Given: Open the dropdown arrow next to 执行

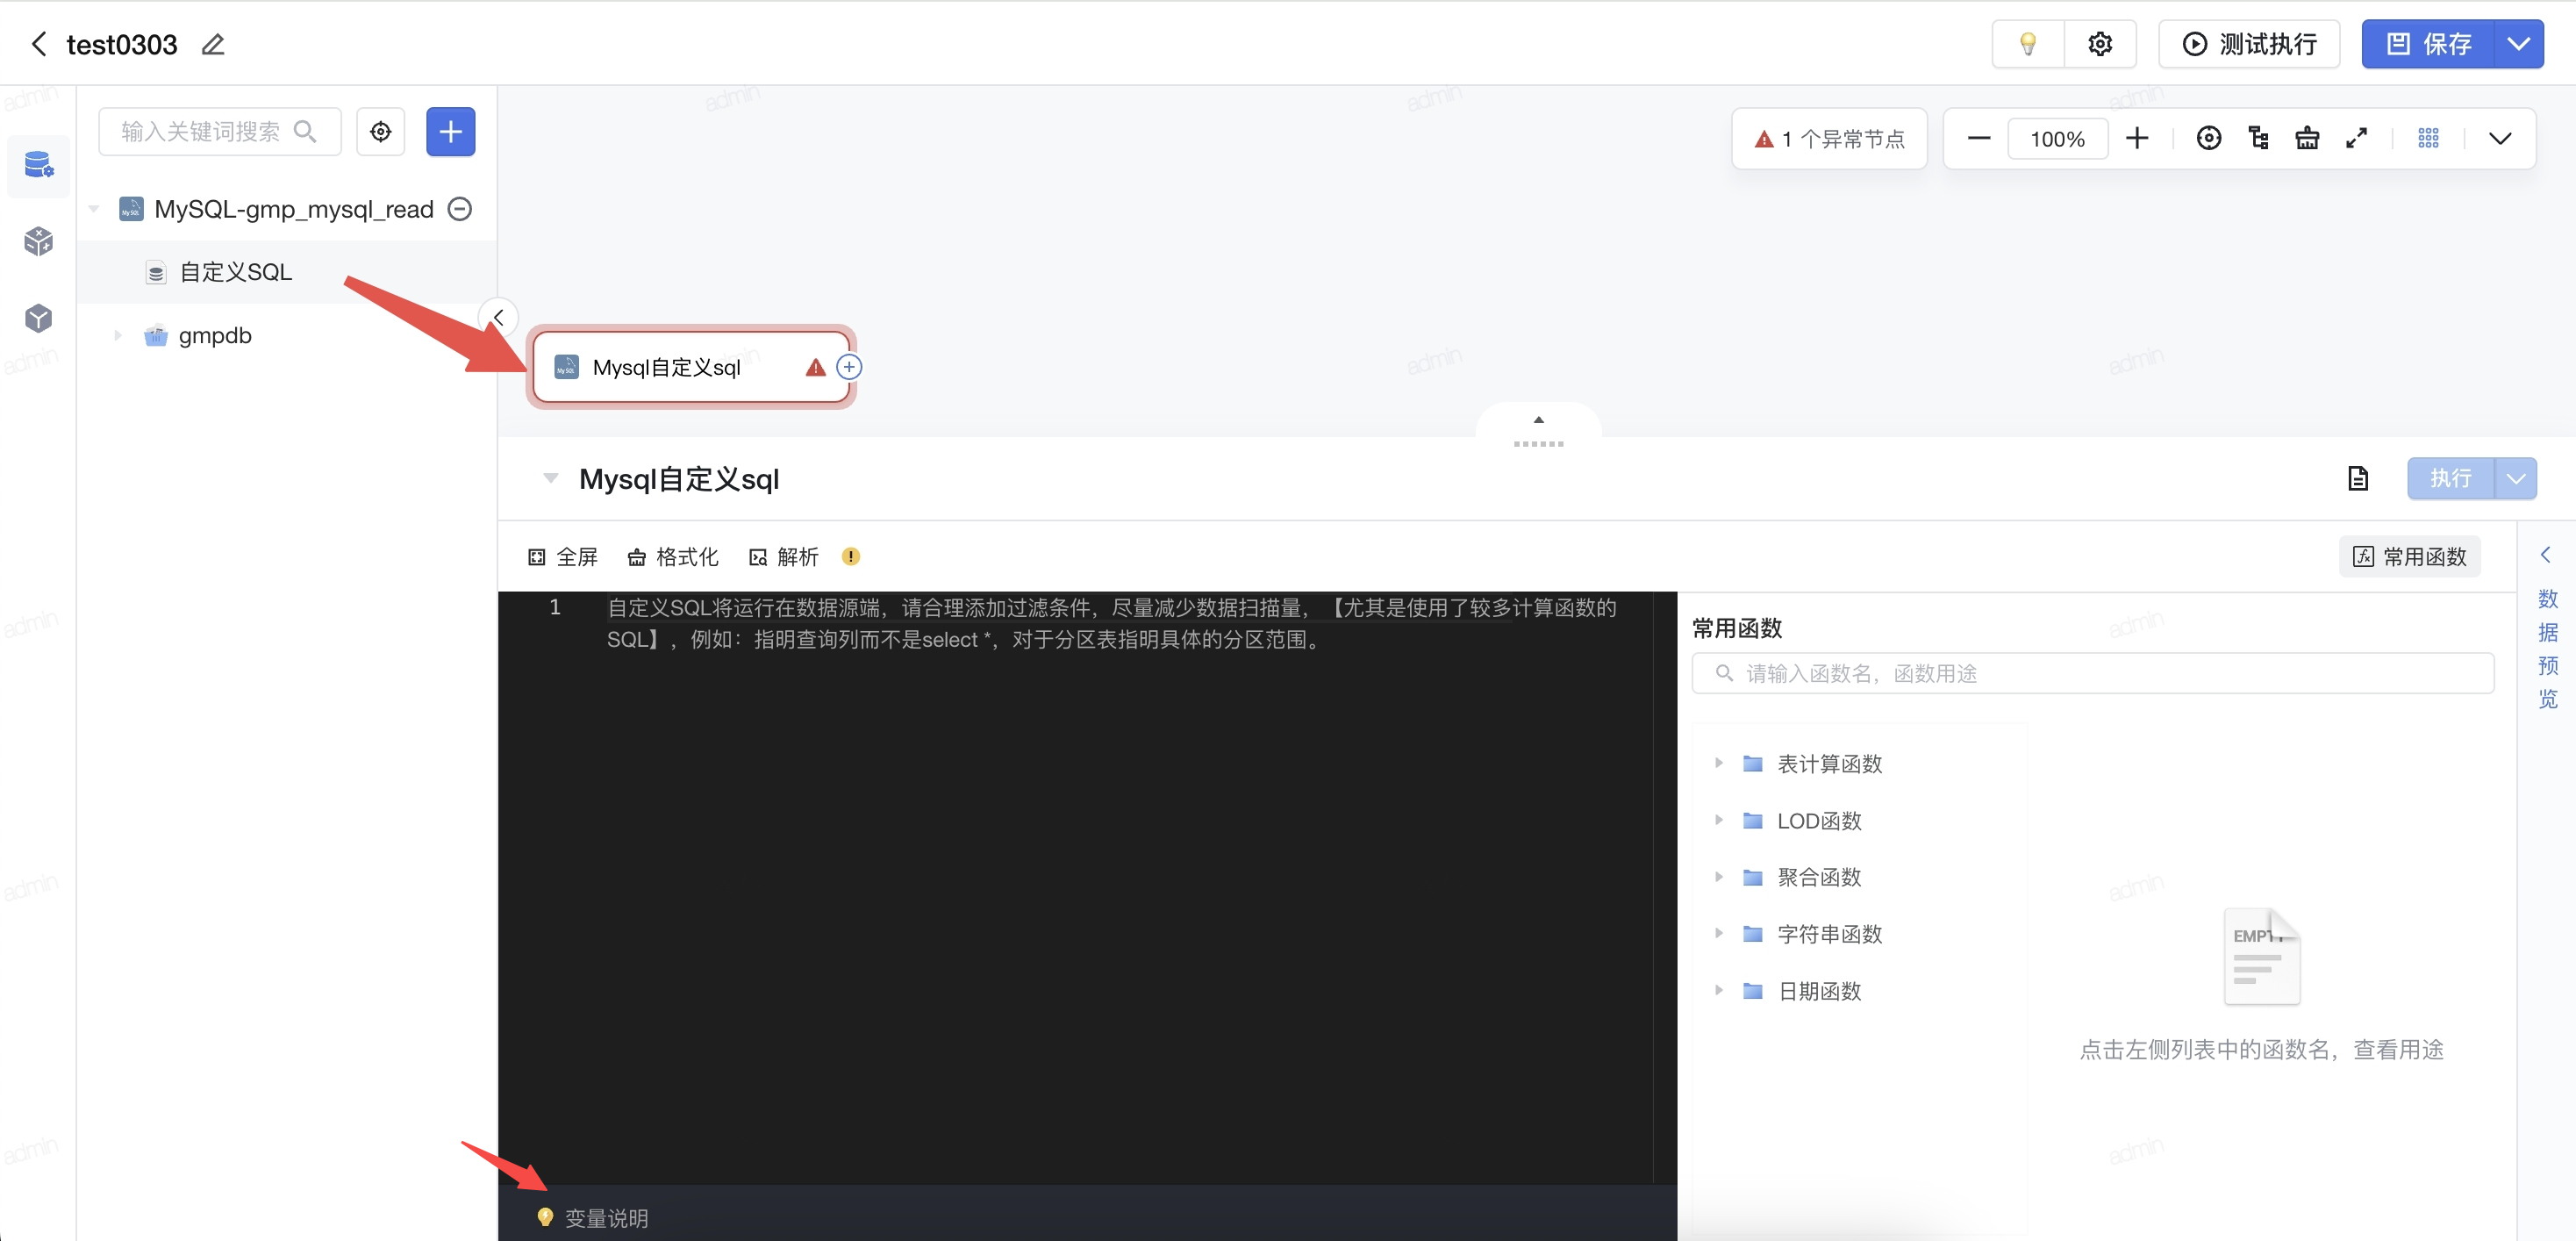Looking at the screenshot, I should [x=2516, y=478].
